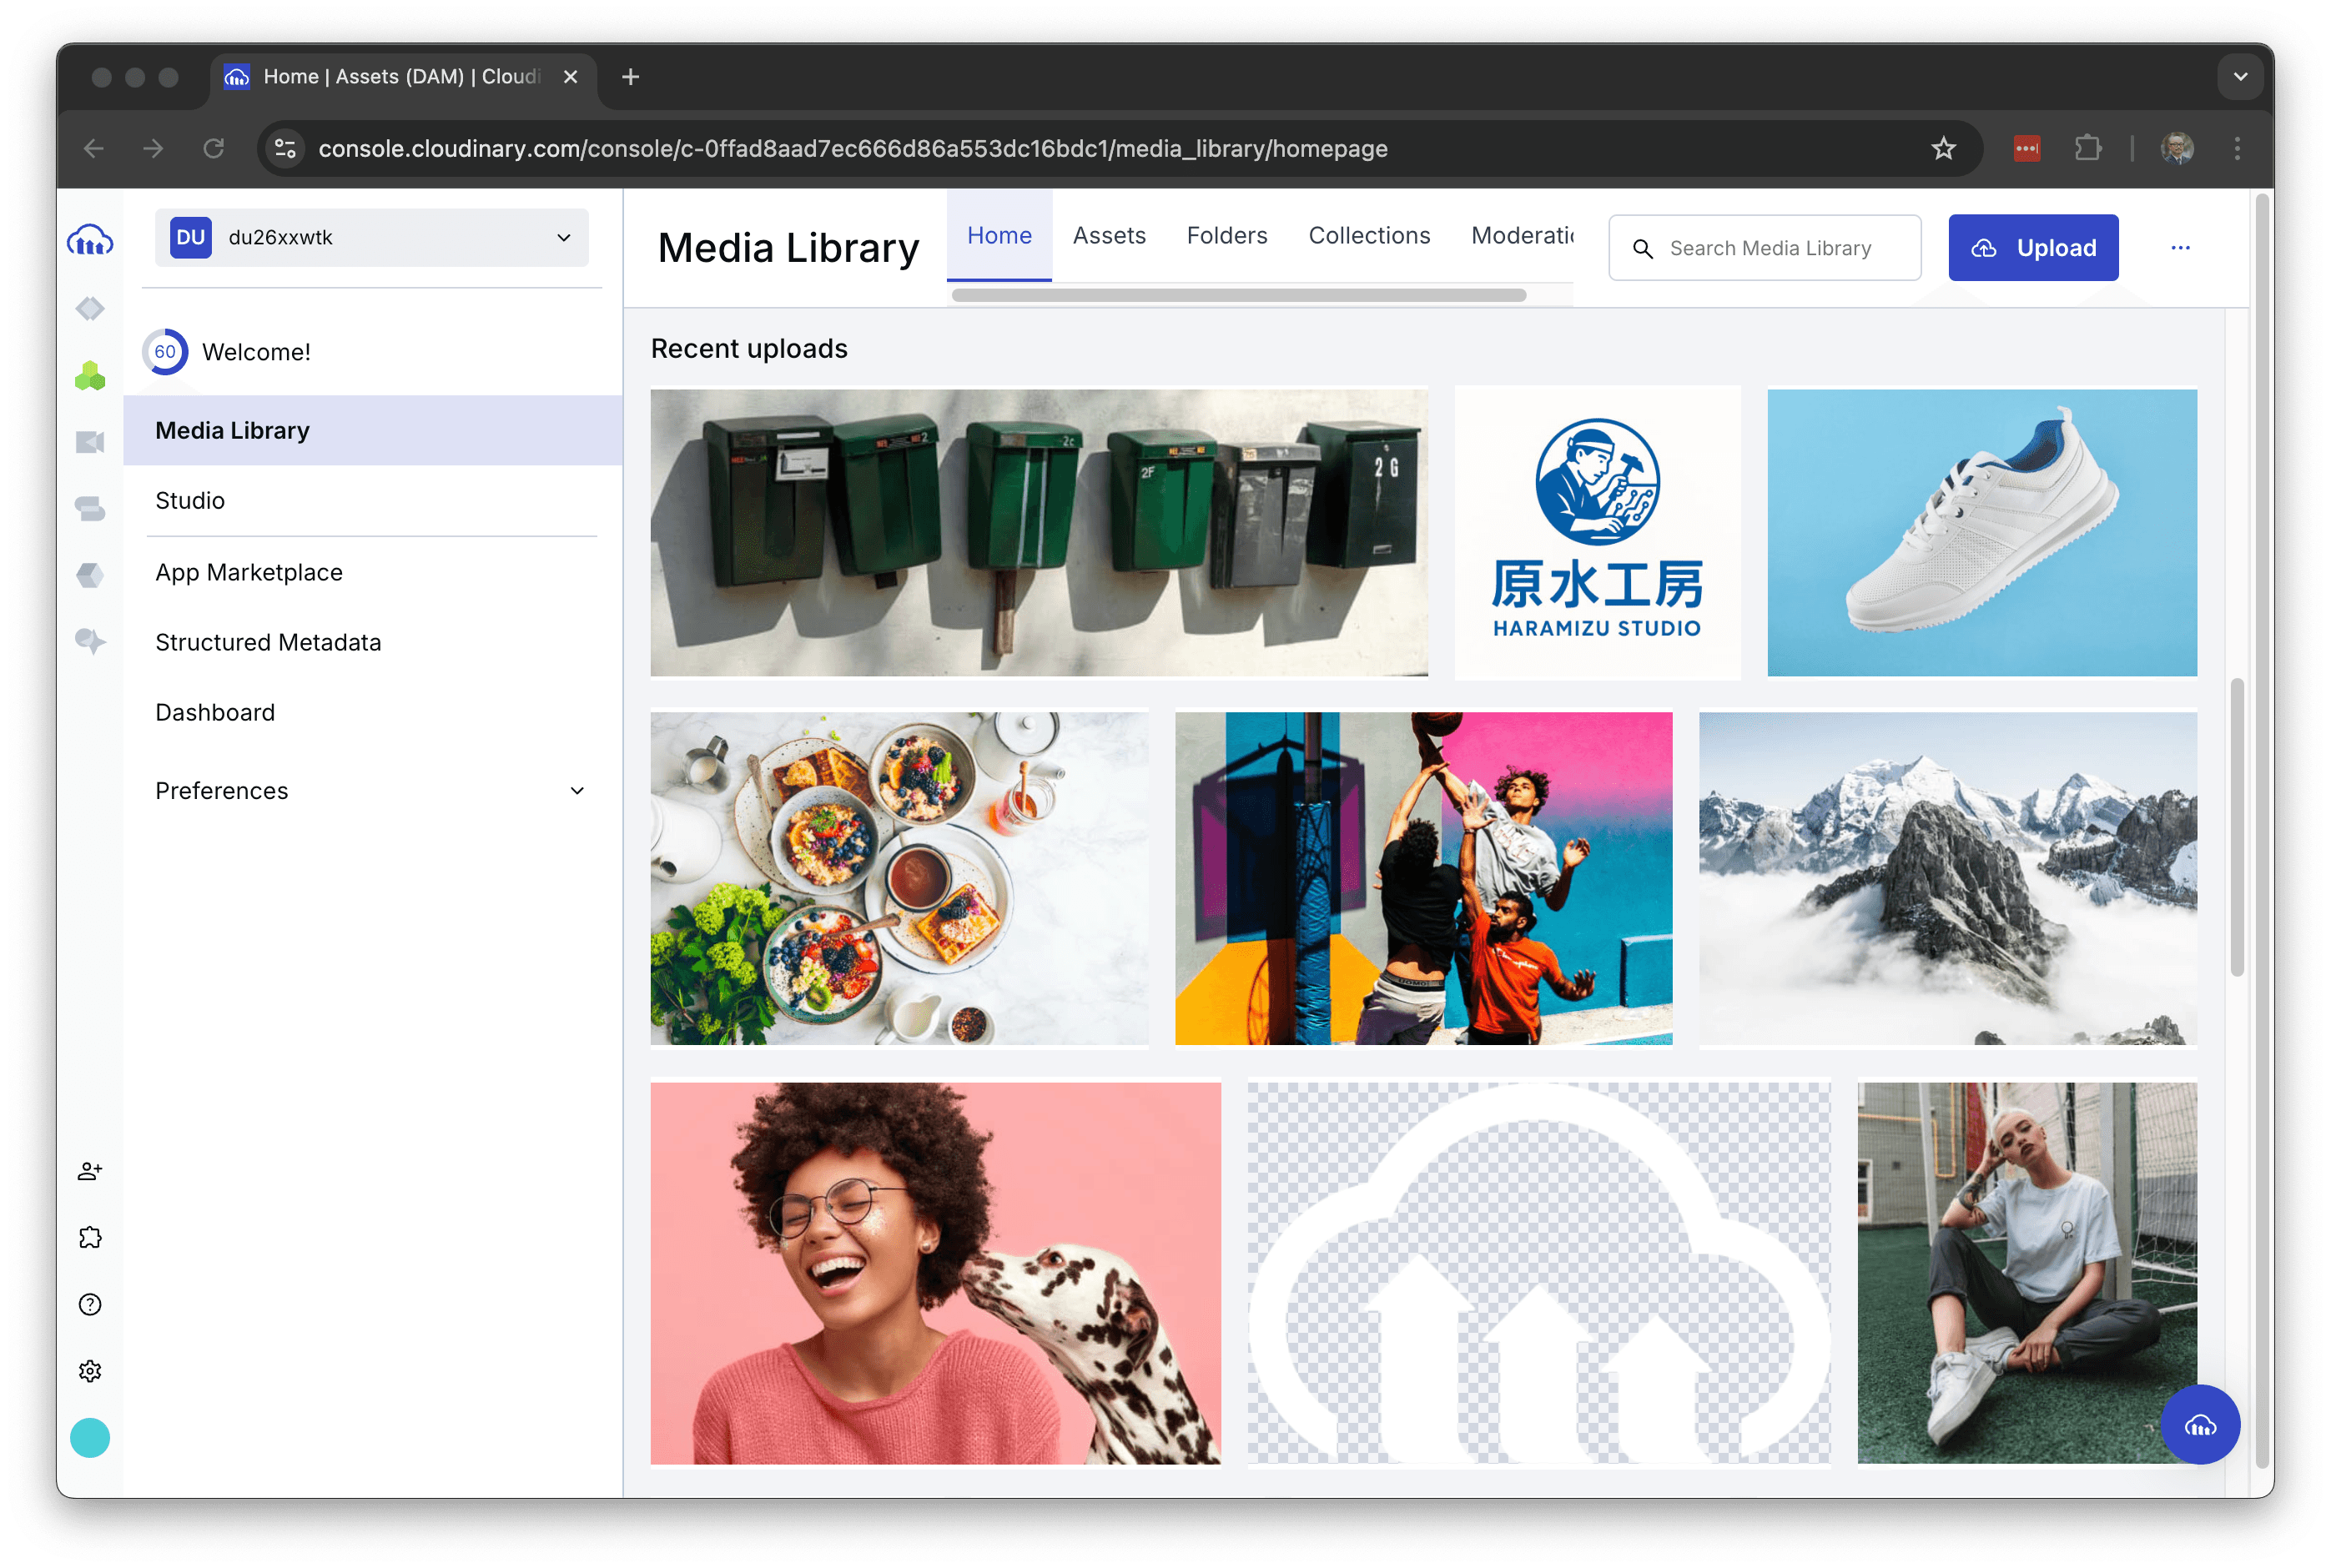
Task: Click the puzzle piece add-ons icon in the sidebar
Action: point(90,1237)
